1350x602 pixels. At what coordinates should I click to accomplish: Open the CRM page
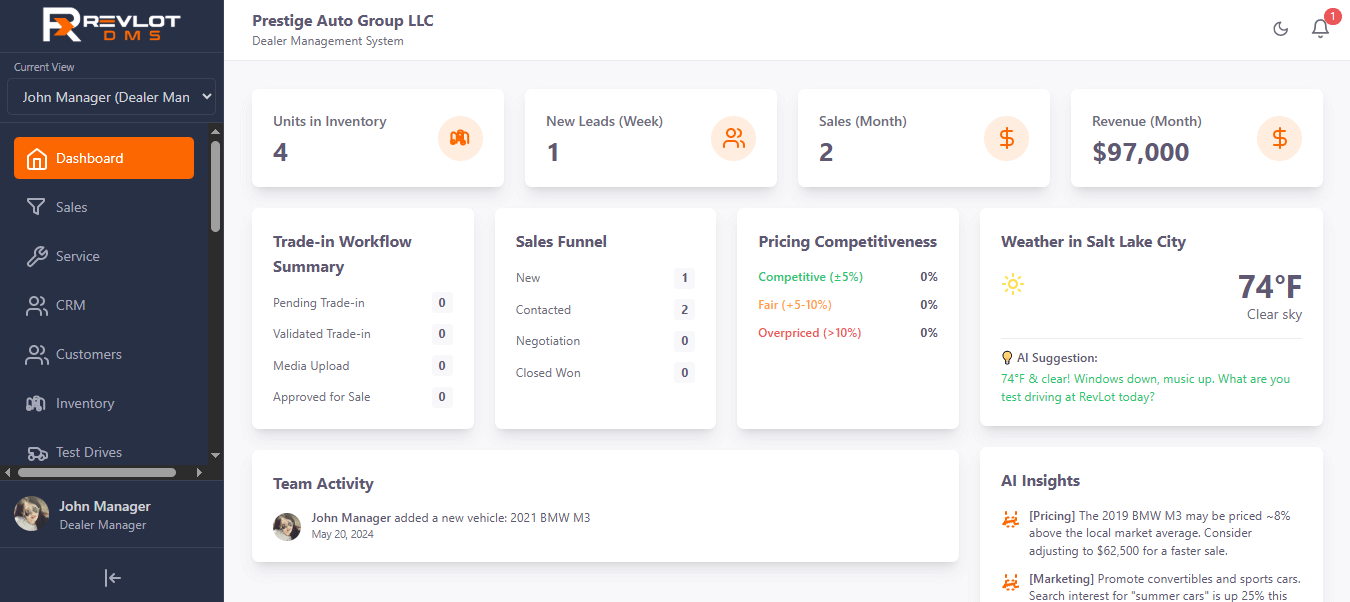coord(70,305)
